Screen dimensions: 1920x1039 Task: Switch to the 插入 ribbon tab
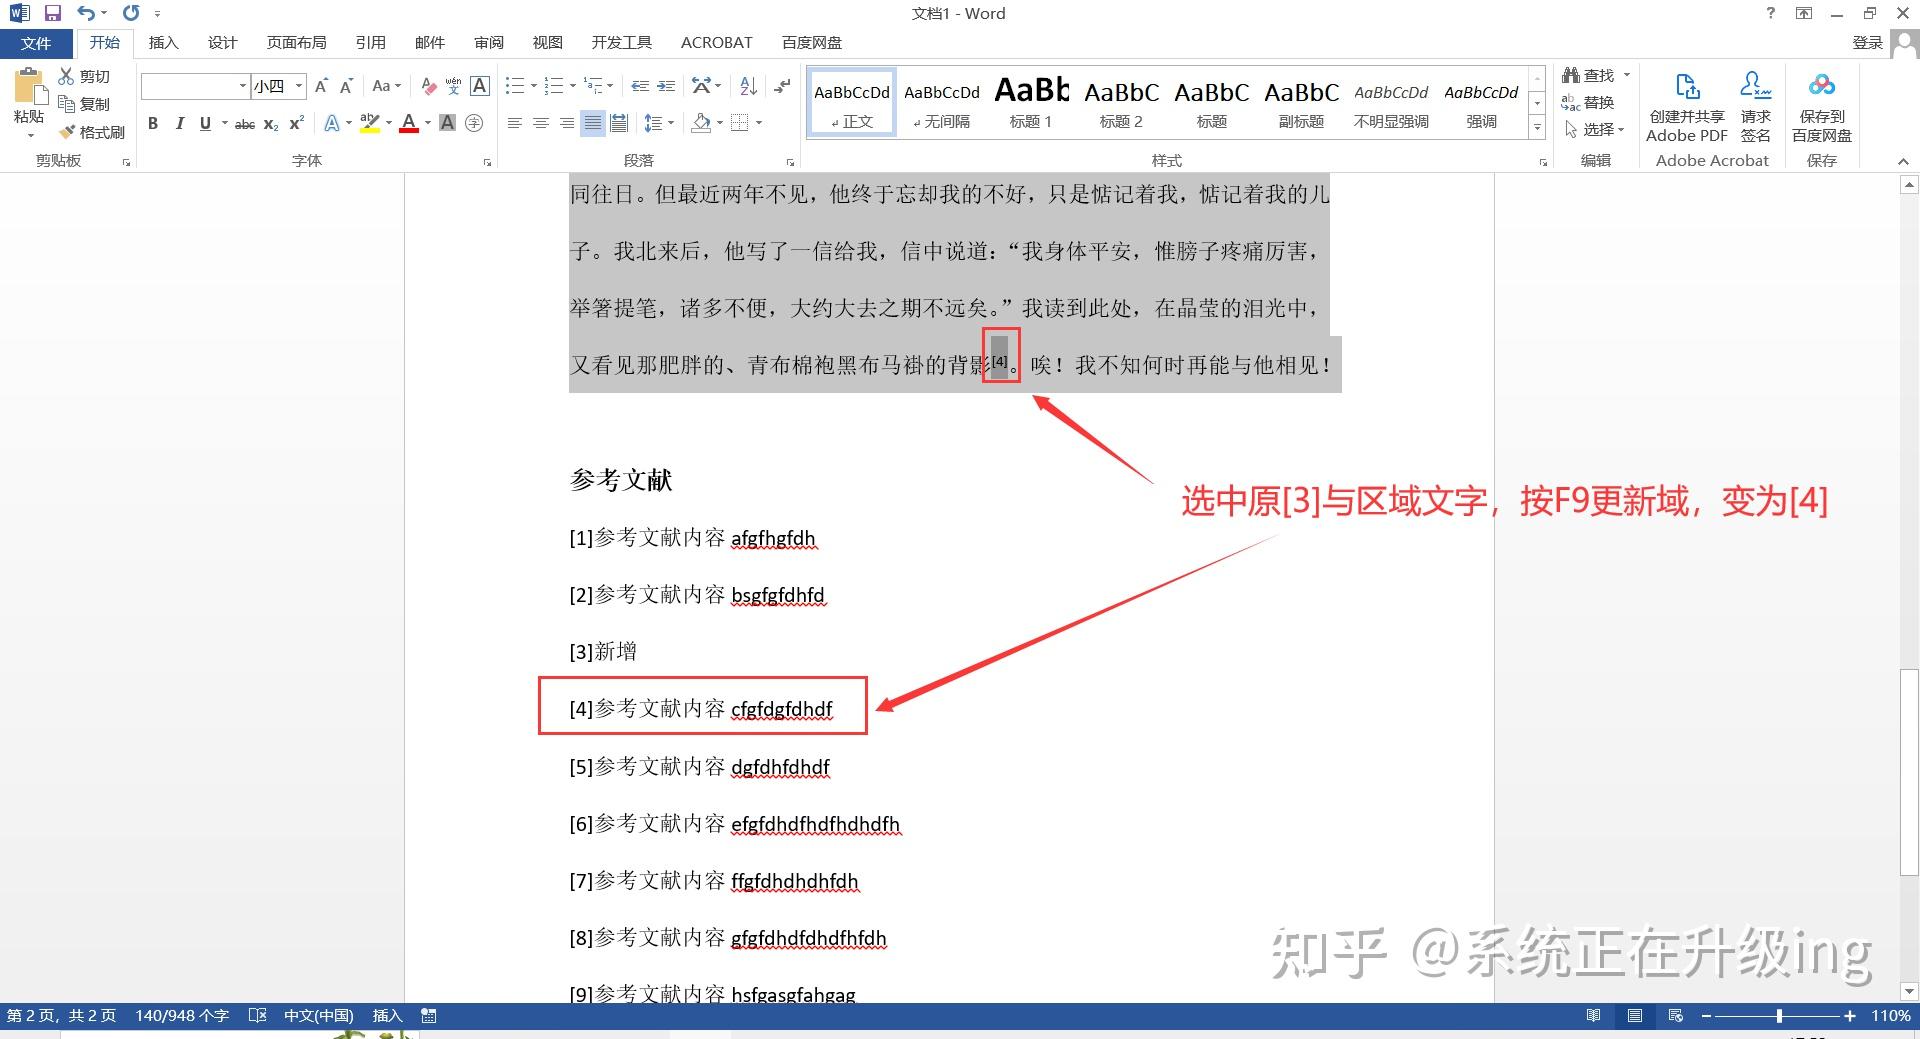click(163, 42)
